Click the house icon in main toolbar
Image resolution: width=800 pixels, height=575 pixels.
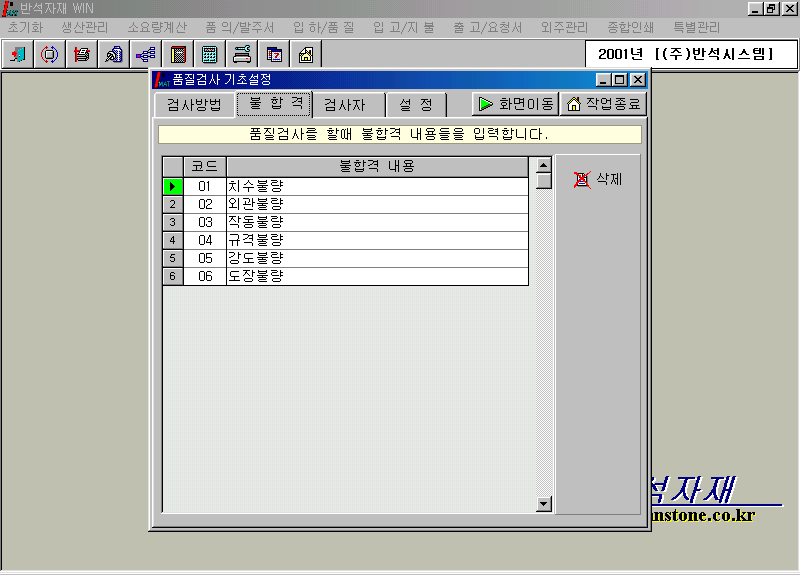[x=306, y=55]
